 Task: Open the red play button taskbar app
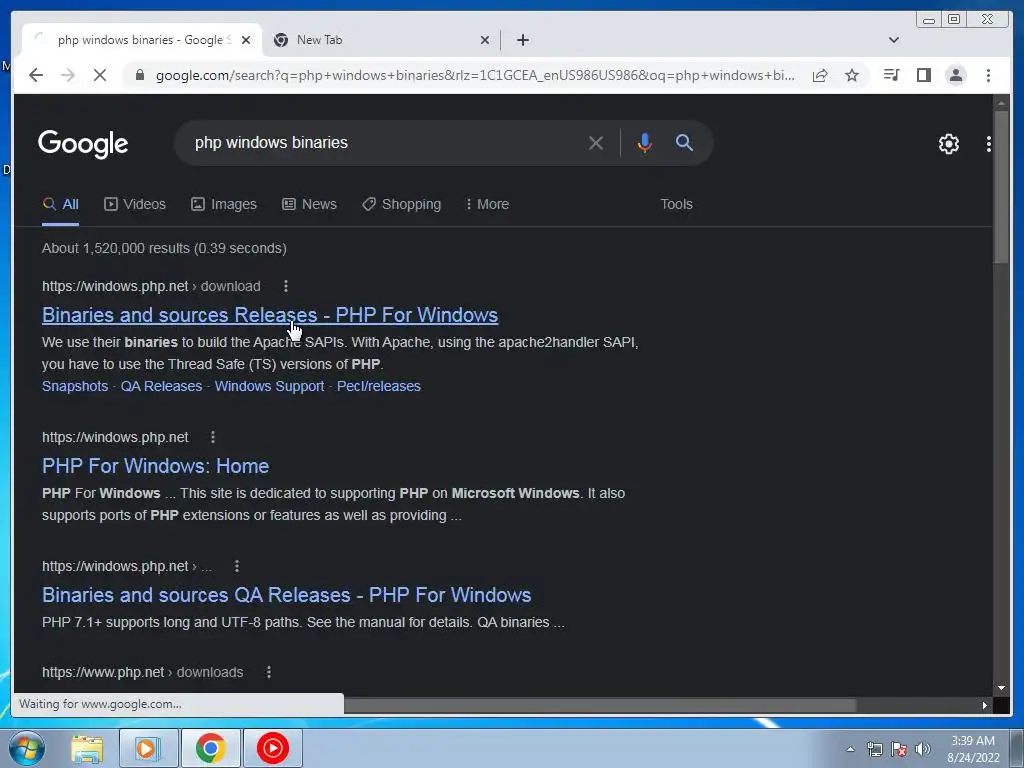tap(273, 748)
